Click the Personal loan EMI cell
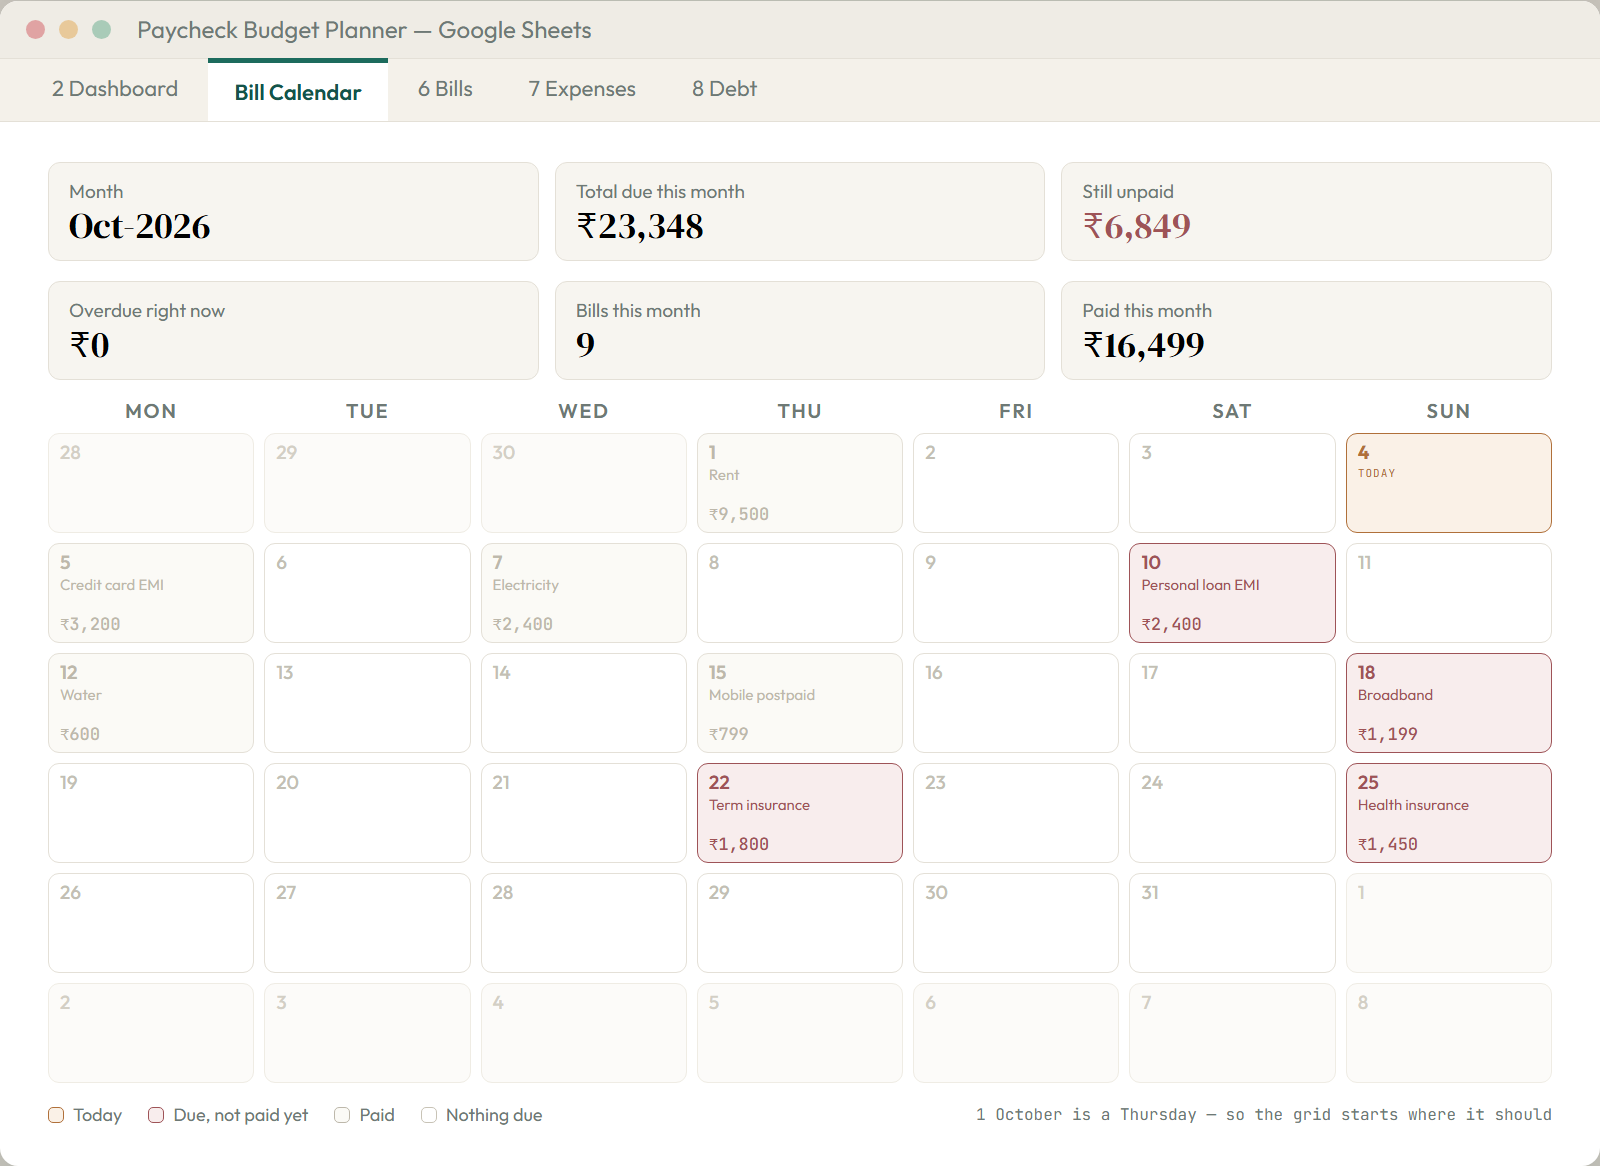Viewport: 1600px width, 1166px height. point(1232,593)
